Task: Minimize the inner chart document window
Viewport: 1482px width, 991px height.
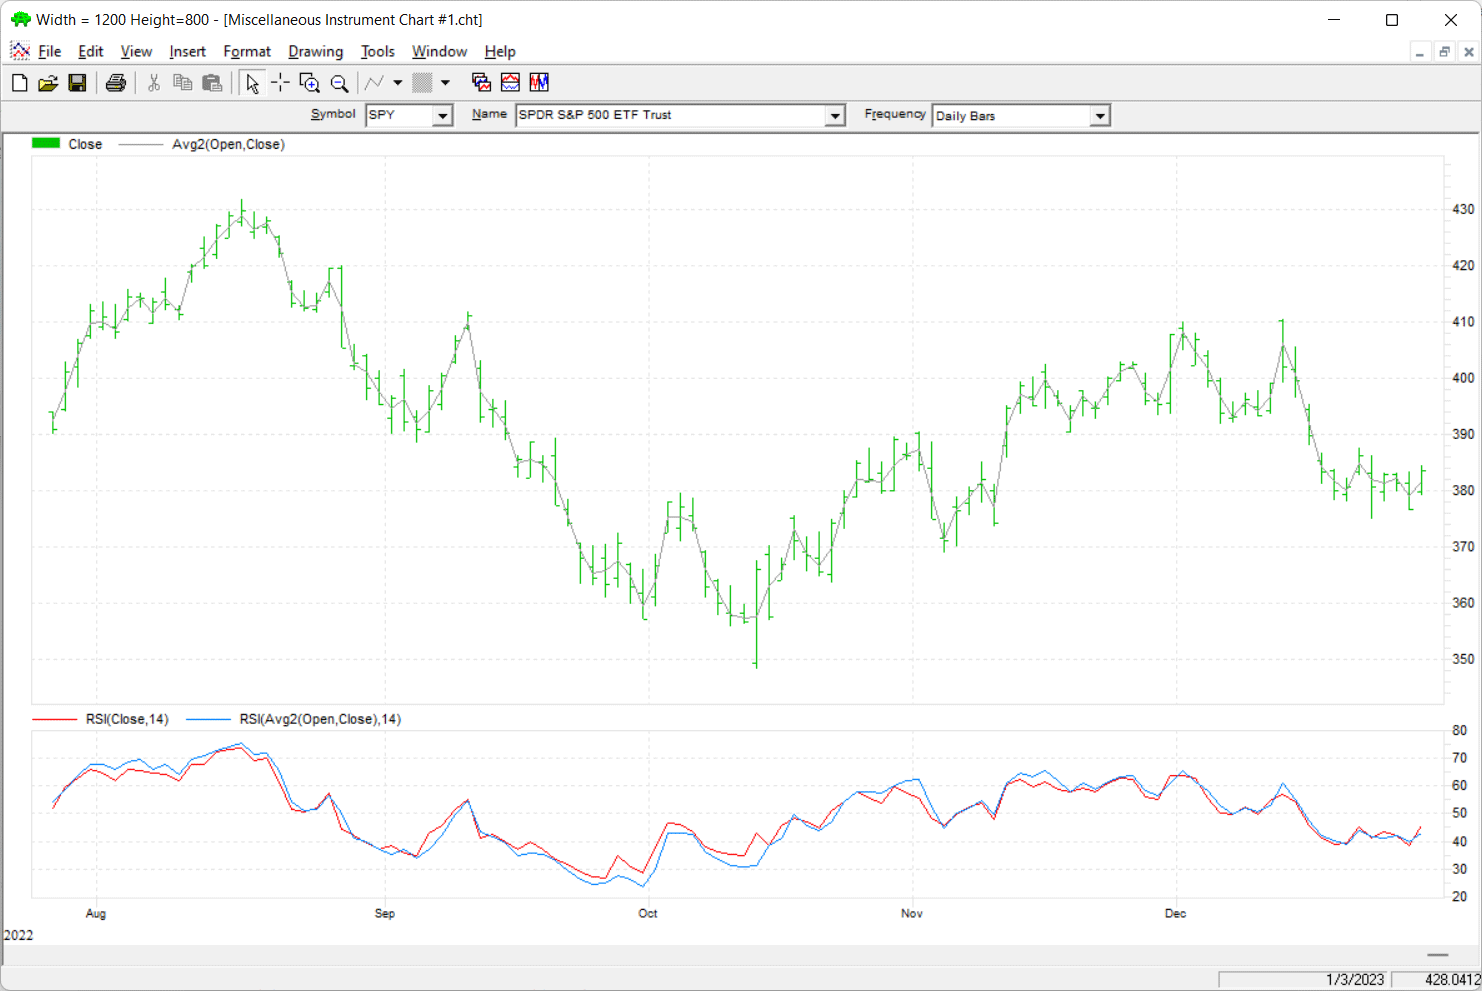Action: [x=1420, y=52]
